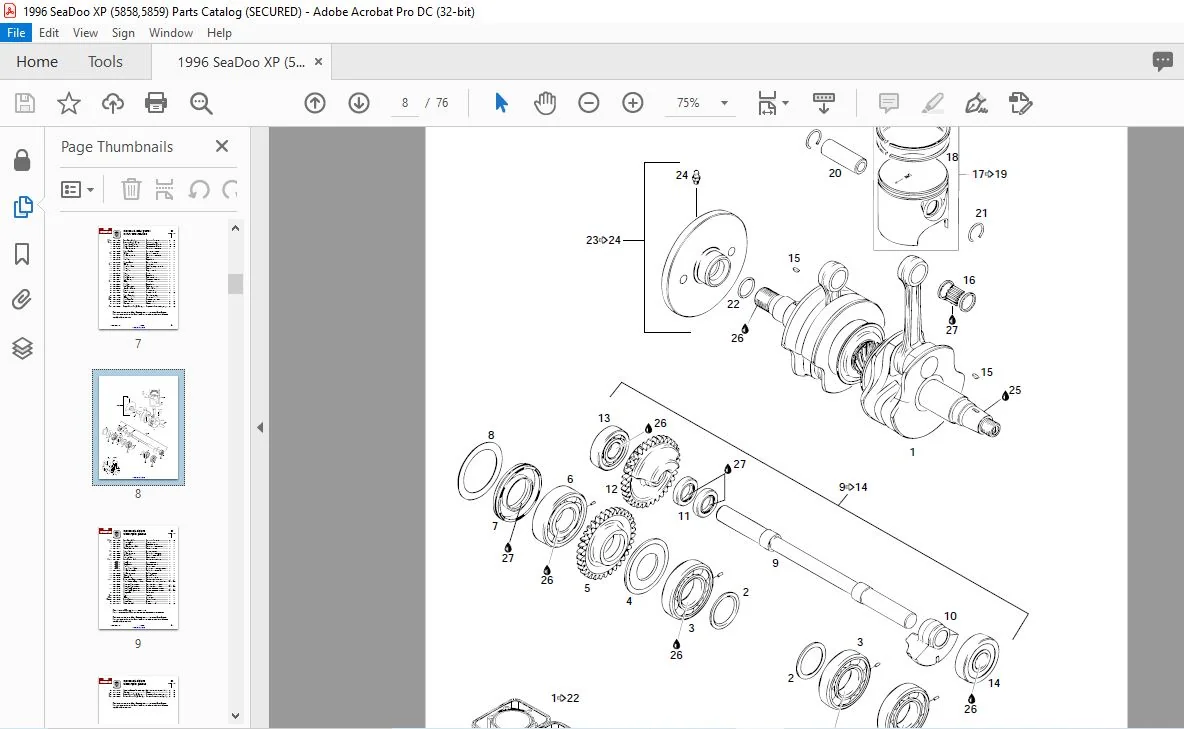Collapse the navigation pane arrow
Viewport: 1184px width, 729px height.
pos(260,428)
